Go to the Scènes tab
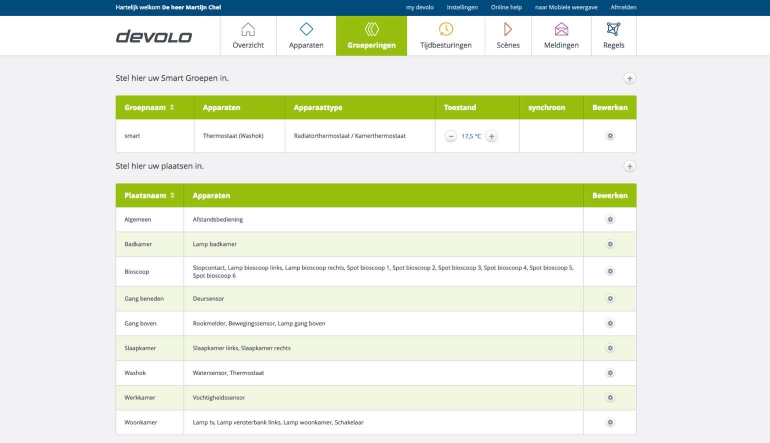This screenshot has height=443, width=770. 508,36
